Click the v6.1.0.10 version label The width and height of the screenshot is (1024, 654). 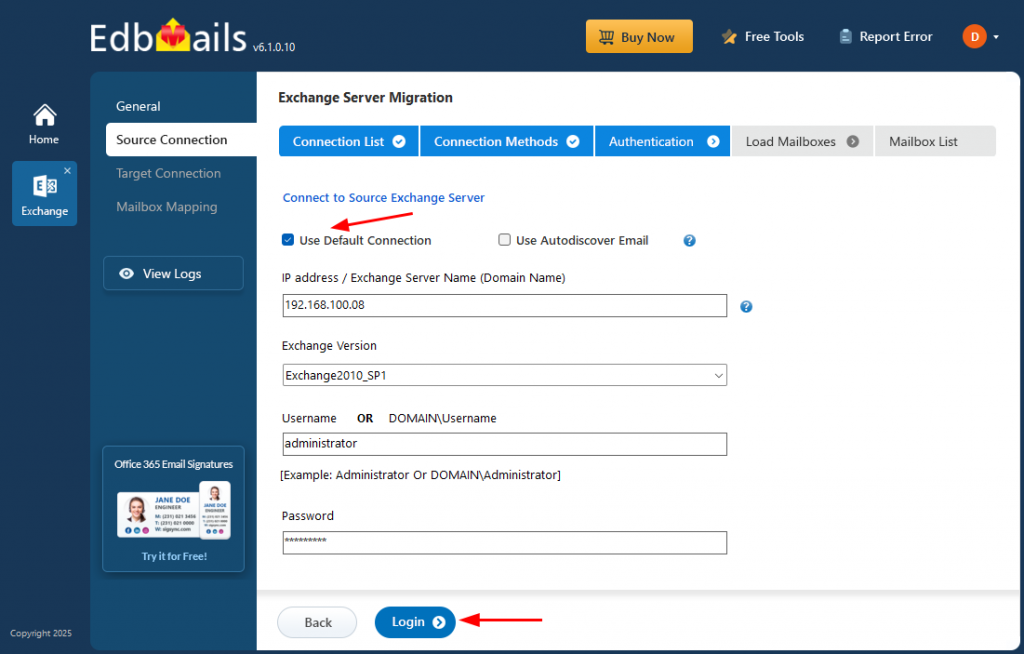click(x=274, y=47)
